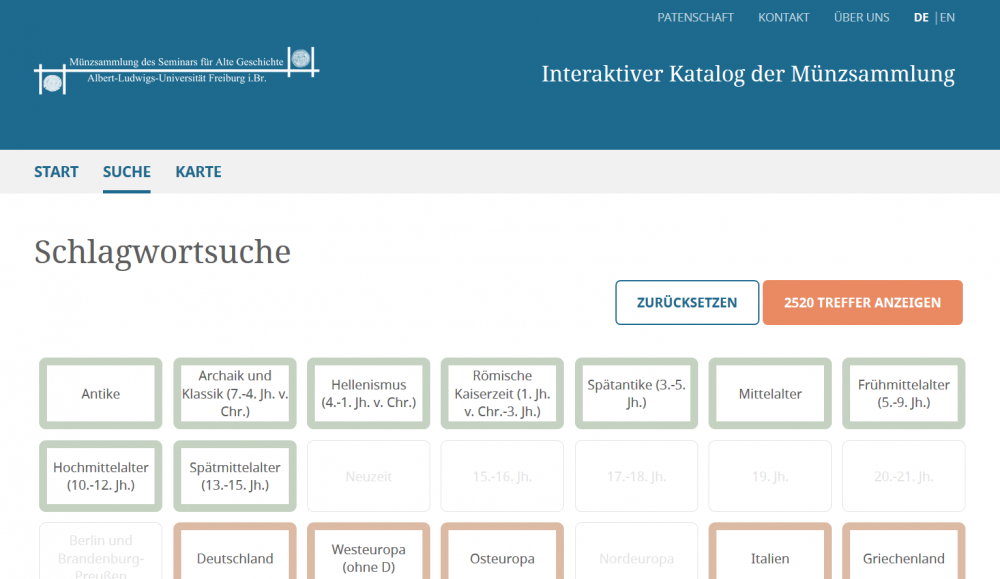Switch language to English (EN)

click(x=947, y=17)
